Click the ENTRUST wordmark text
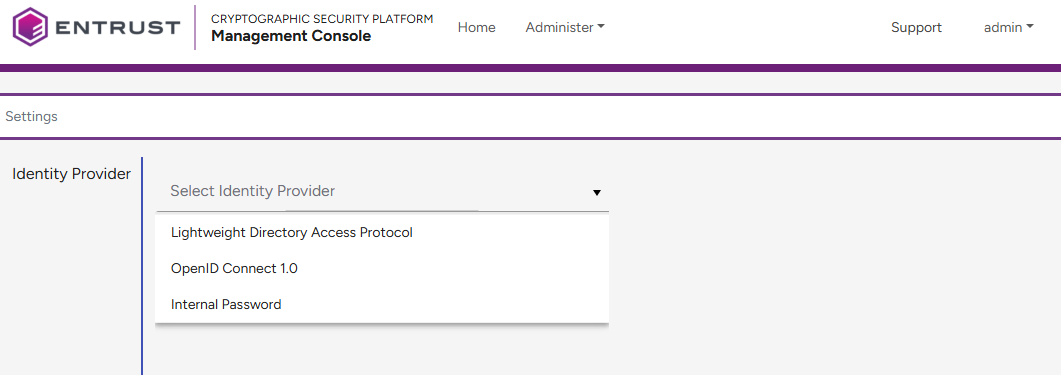This screenshot has height=375, width=1061. pos(118,27)
